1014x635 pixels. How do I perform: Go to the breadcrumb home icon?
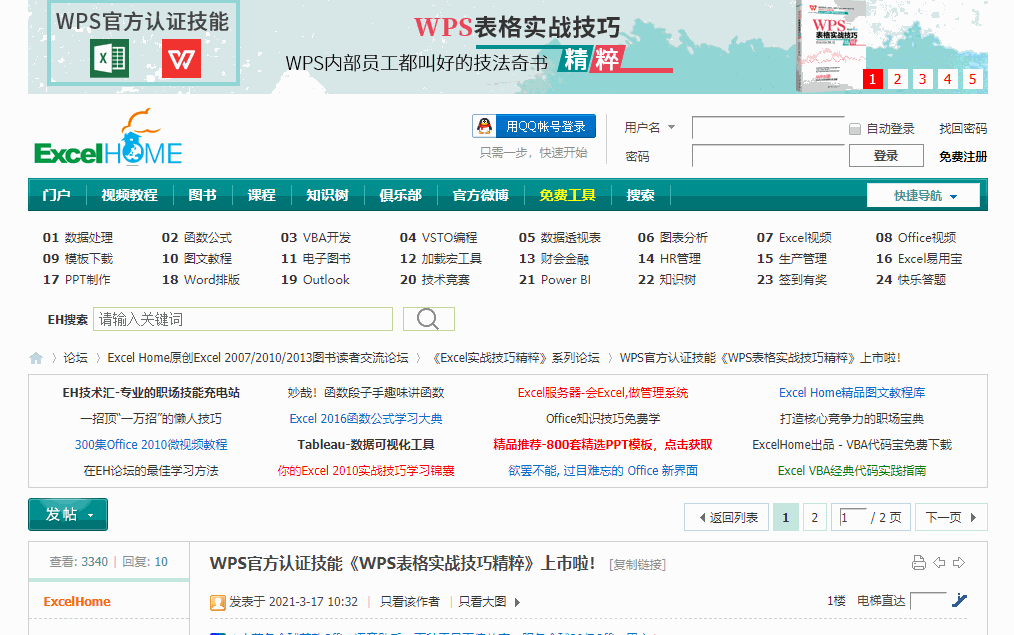tap(36, 358)
